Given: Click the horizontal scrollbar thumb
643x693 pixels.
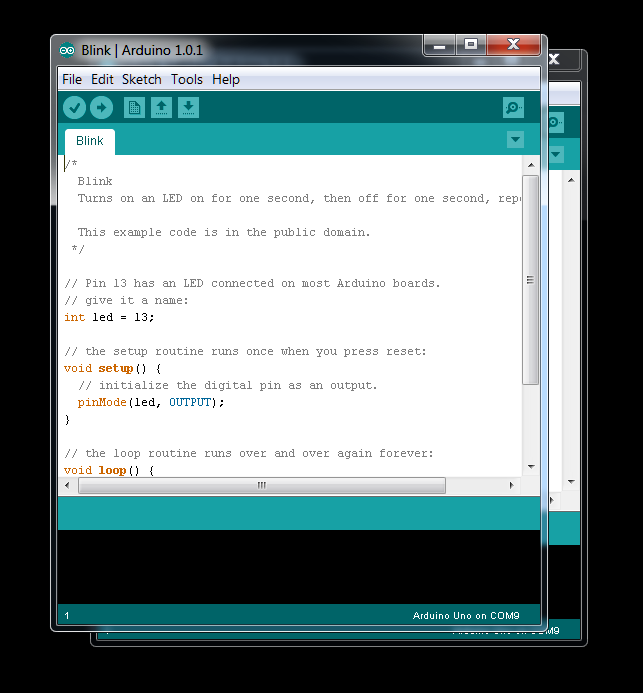Looking at the screenshot, I should (x=262, y=485).
